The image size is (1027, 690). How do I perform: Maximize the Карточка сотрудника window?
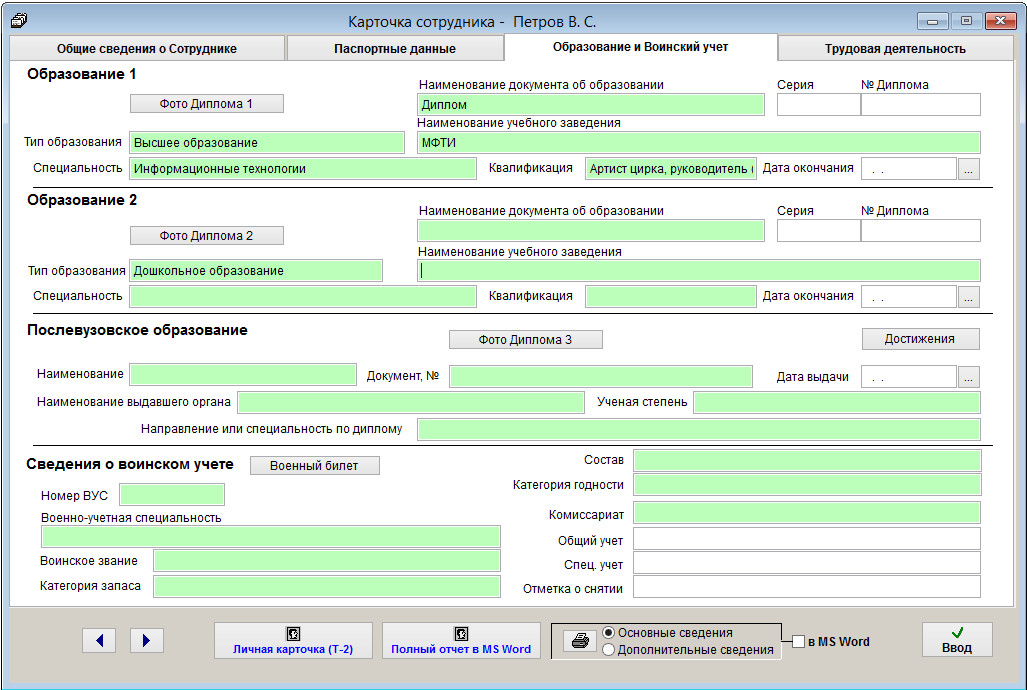point(966,21)
